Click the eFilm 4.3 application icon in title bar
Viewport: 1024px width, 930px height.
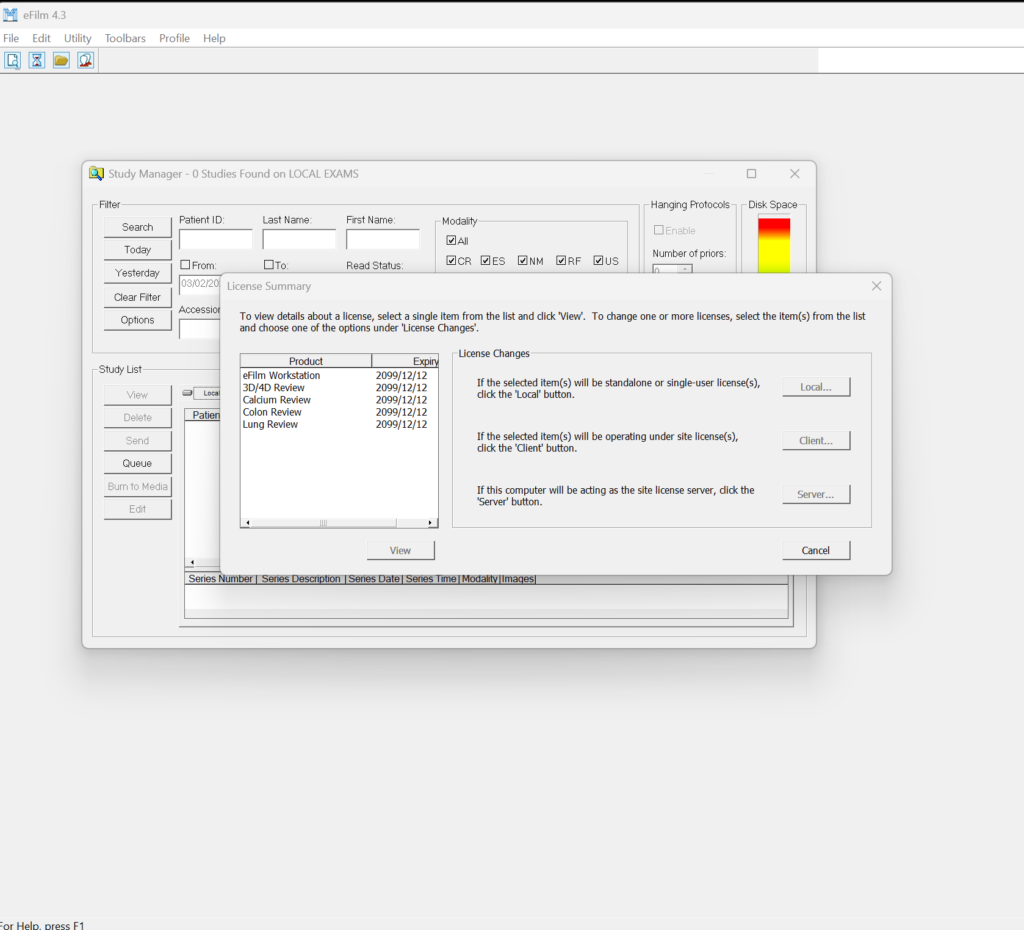(10, 14)
